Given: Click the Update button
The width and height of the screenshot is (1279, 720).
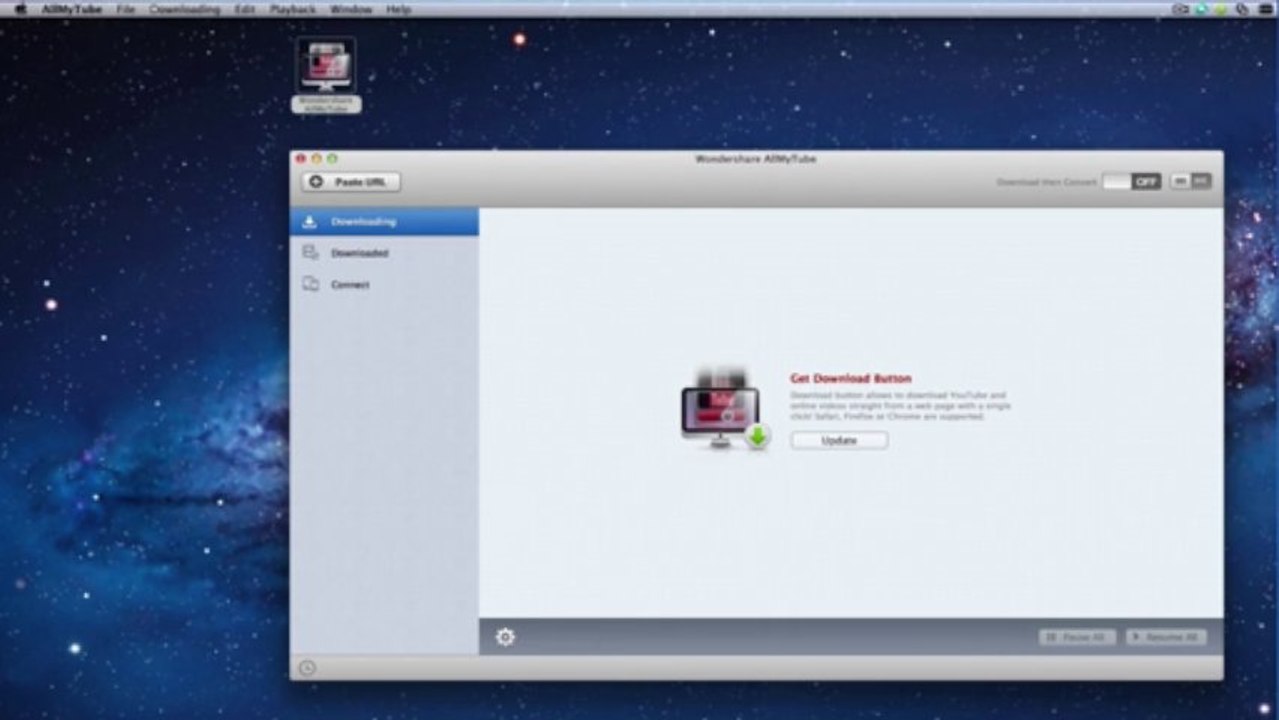Looking at the screenshot, I should point(839,440).
